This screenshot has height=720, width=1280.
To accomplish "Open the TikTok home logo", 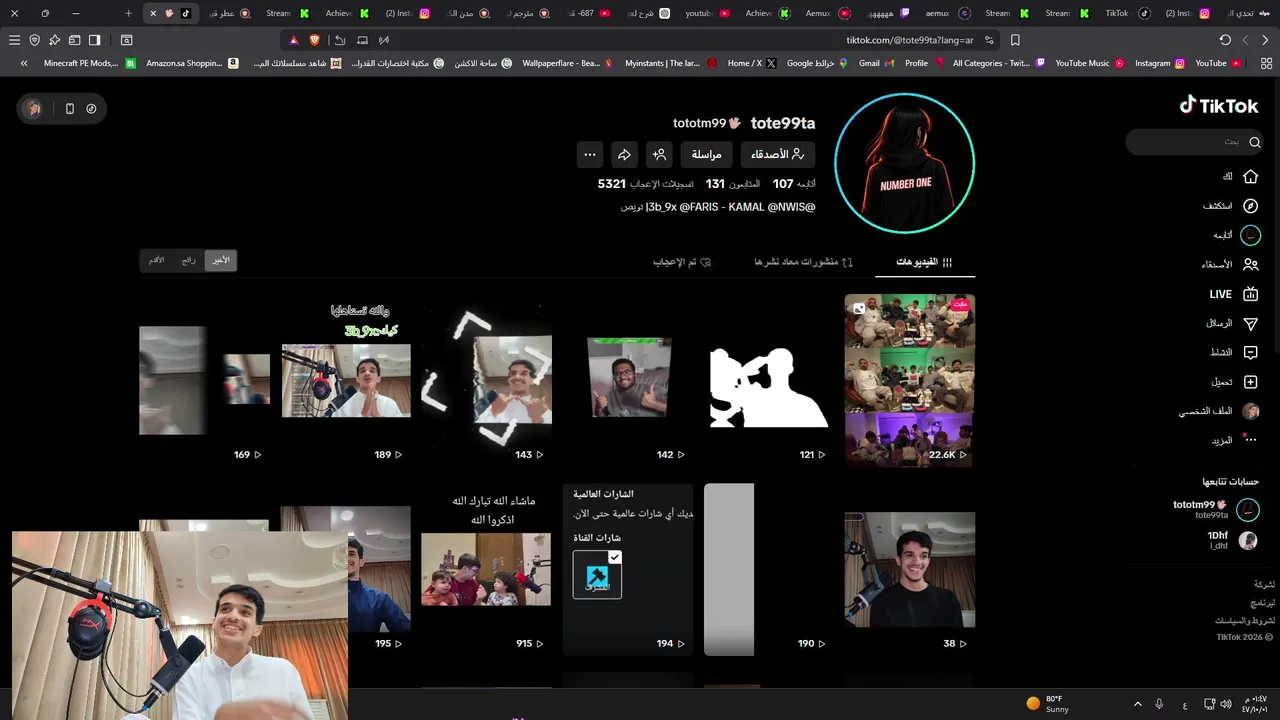I will coord(1218,105).
